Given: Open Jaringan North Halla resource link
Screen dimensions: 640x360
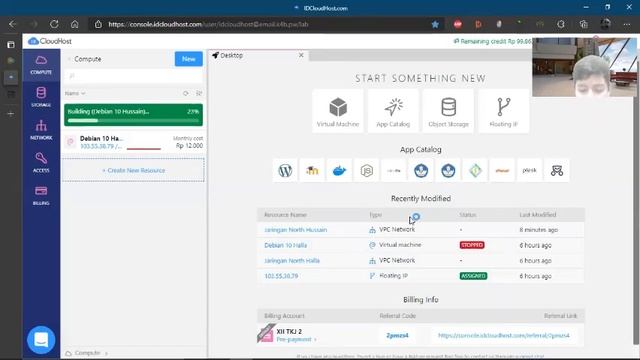Looking at the screenshot, I should pyautogui.click(x=292, y=260).
